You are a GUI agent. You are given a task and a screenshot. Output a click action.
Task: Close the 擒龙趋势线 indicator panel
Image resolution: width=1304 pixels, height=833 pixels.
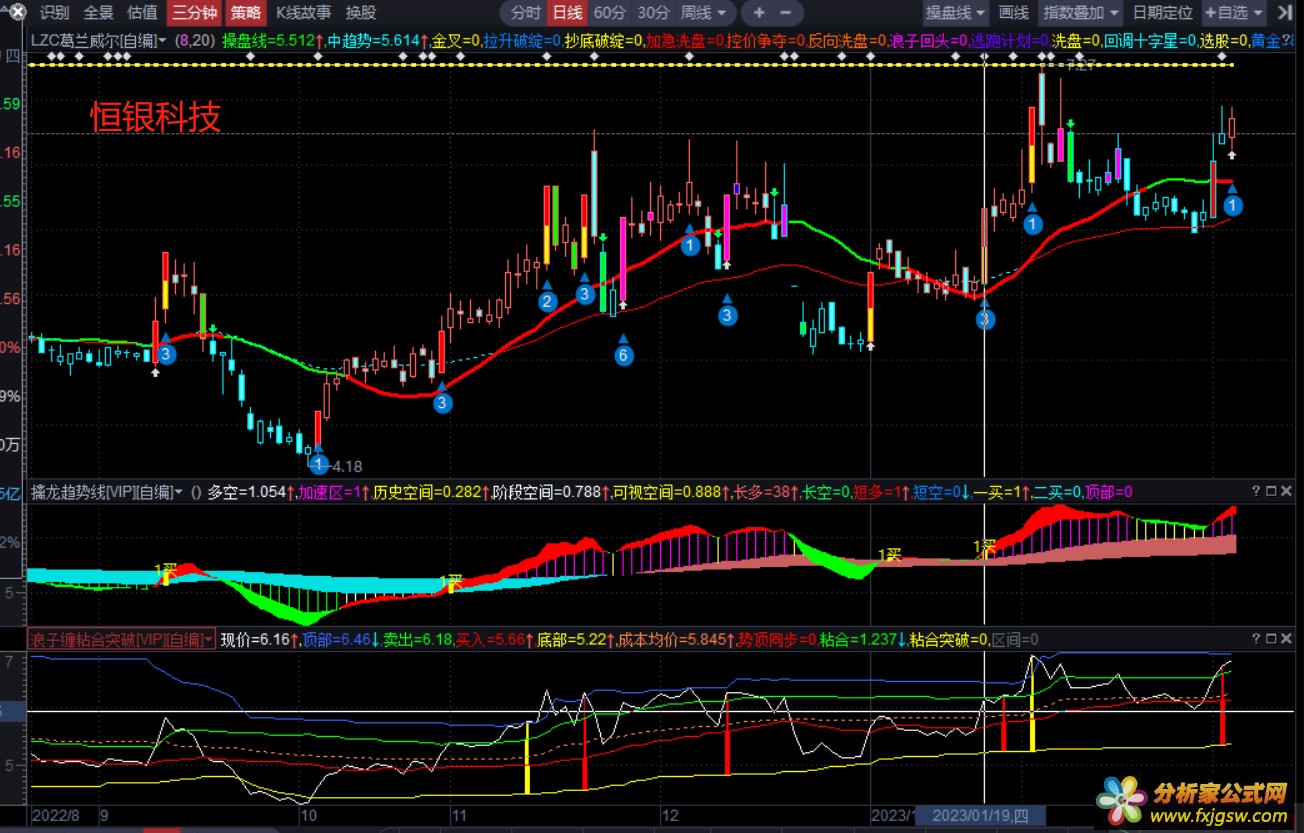pos(1288,491)
